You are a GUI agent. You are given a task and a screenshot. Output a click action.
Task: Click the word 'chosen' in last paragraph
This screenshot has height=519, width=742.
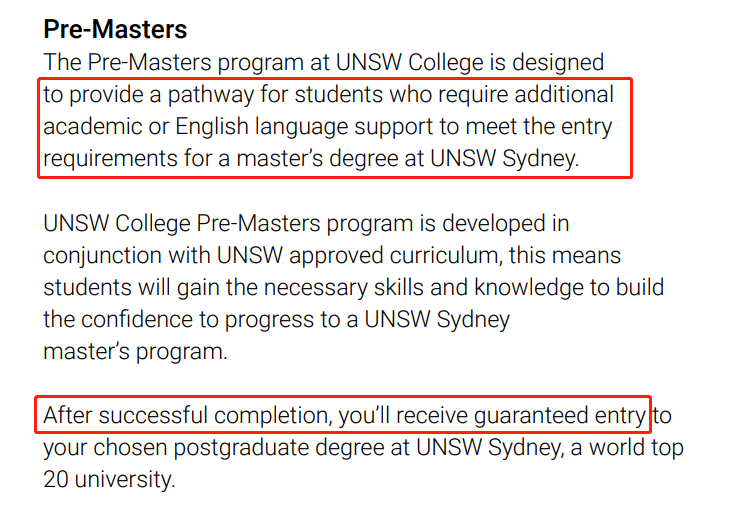130,448
